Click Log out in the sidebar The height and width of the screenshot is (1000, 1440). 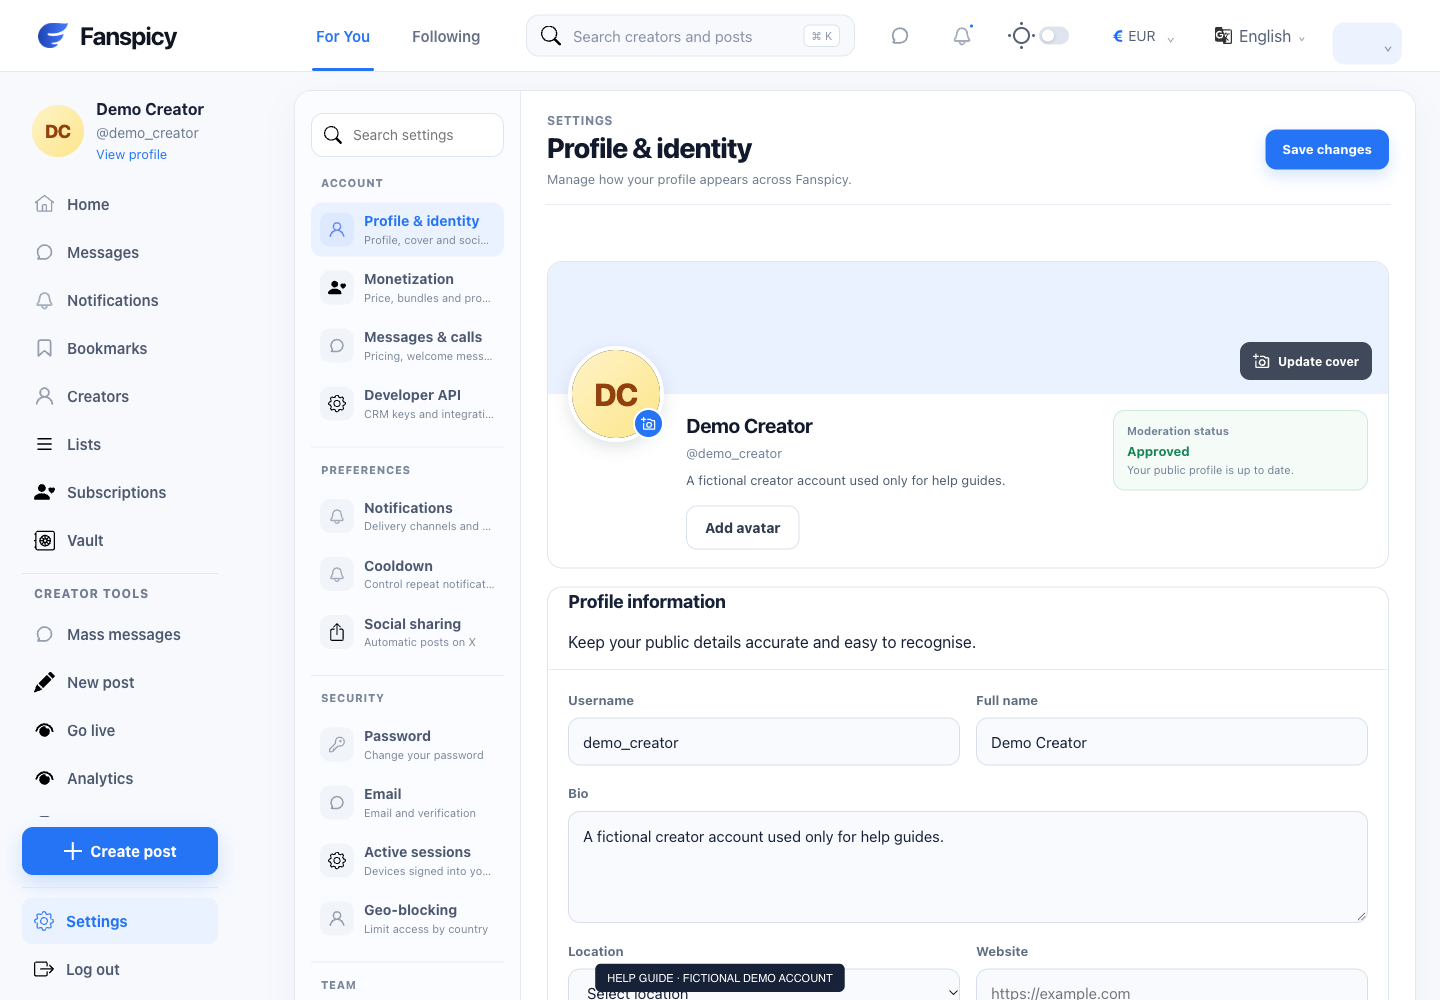click(120, 969)
